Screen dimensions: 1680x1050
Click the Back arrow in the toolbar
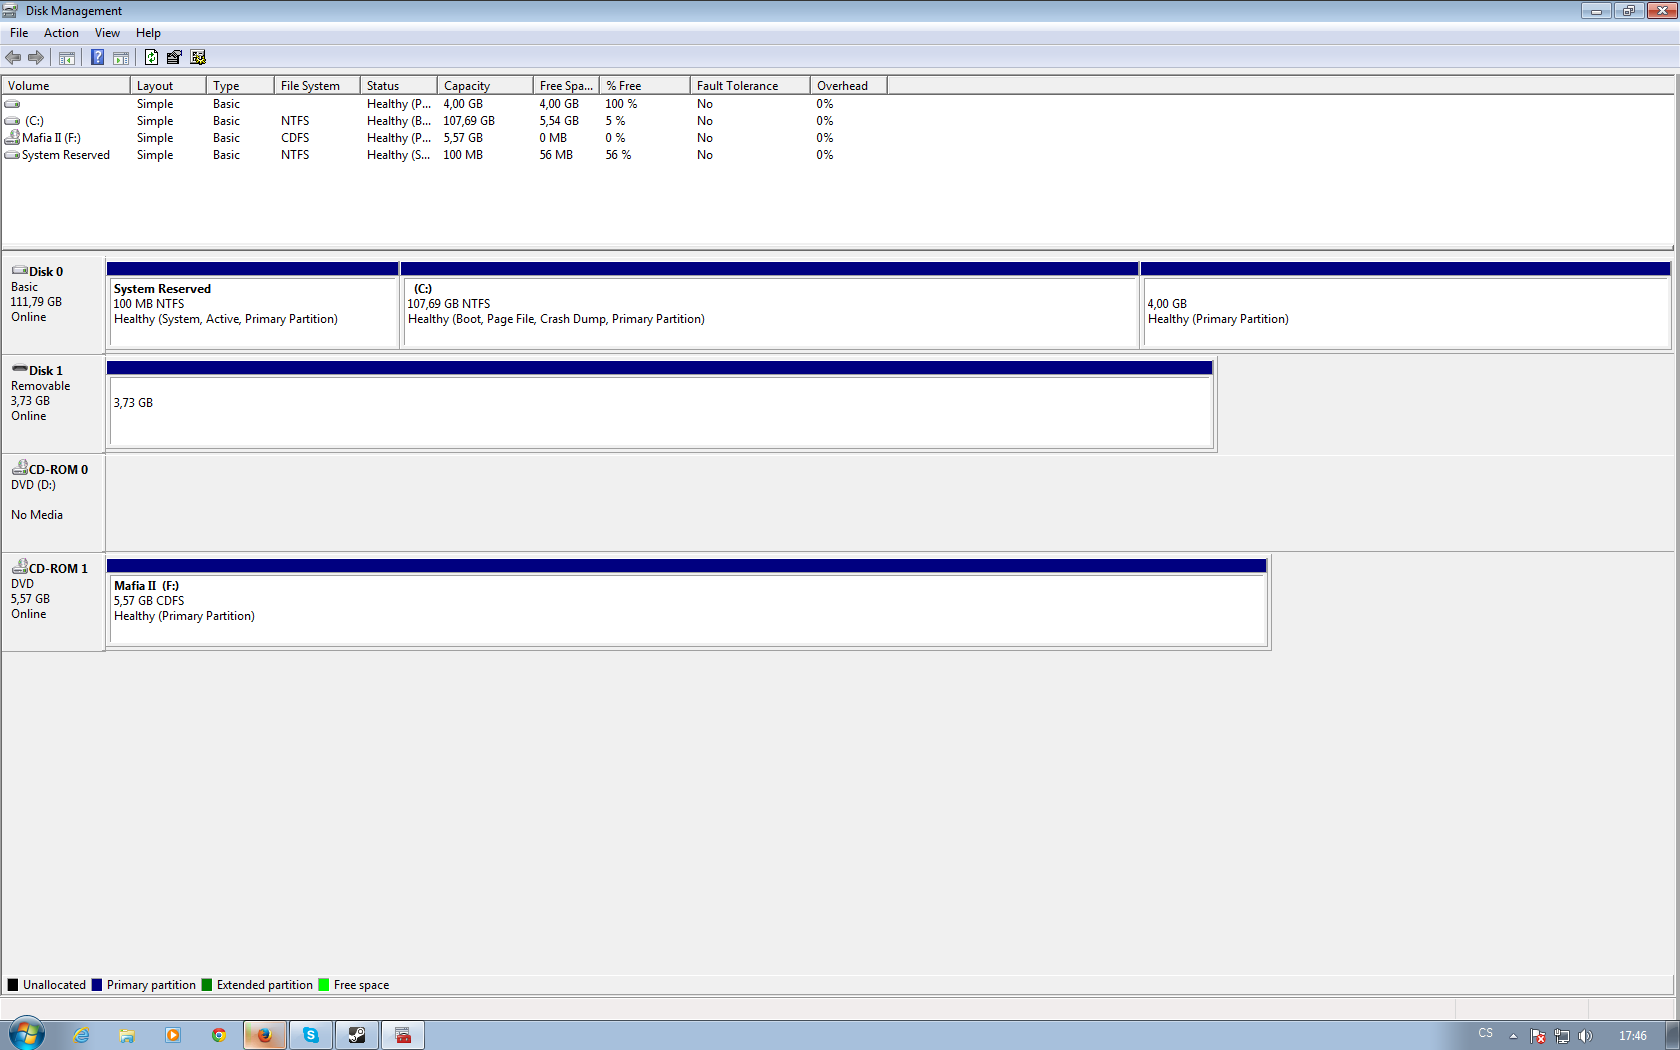pyautogui.click(x=13, y=58)
